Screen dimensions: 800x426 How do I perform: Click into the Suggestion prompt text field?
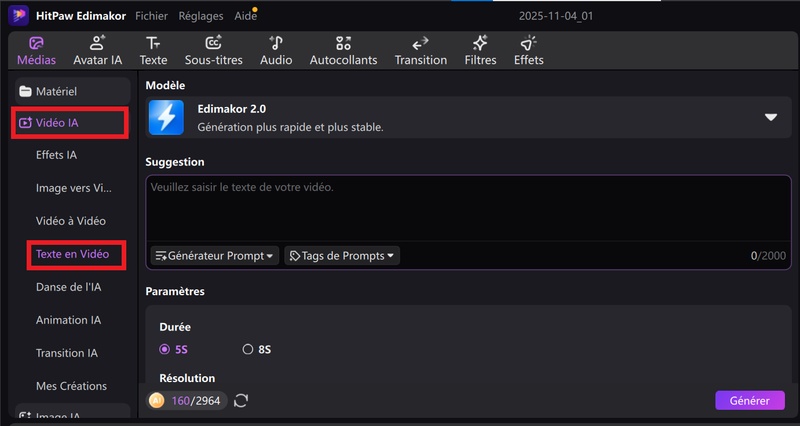pos(468,208)
